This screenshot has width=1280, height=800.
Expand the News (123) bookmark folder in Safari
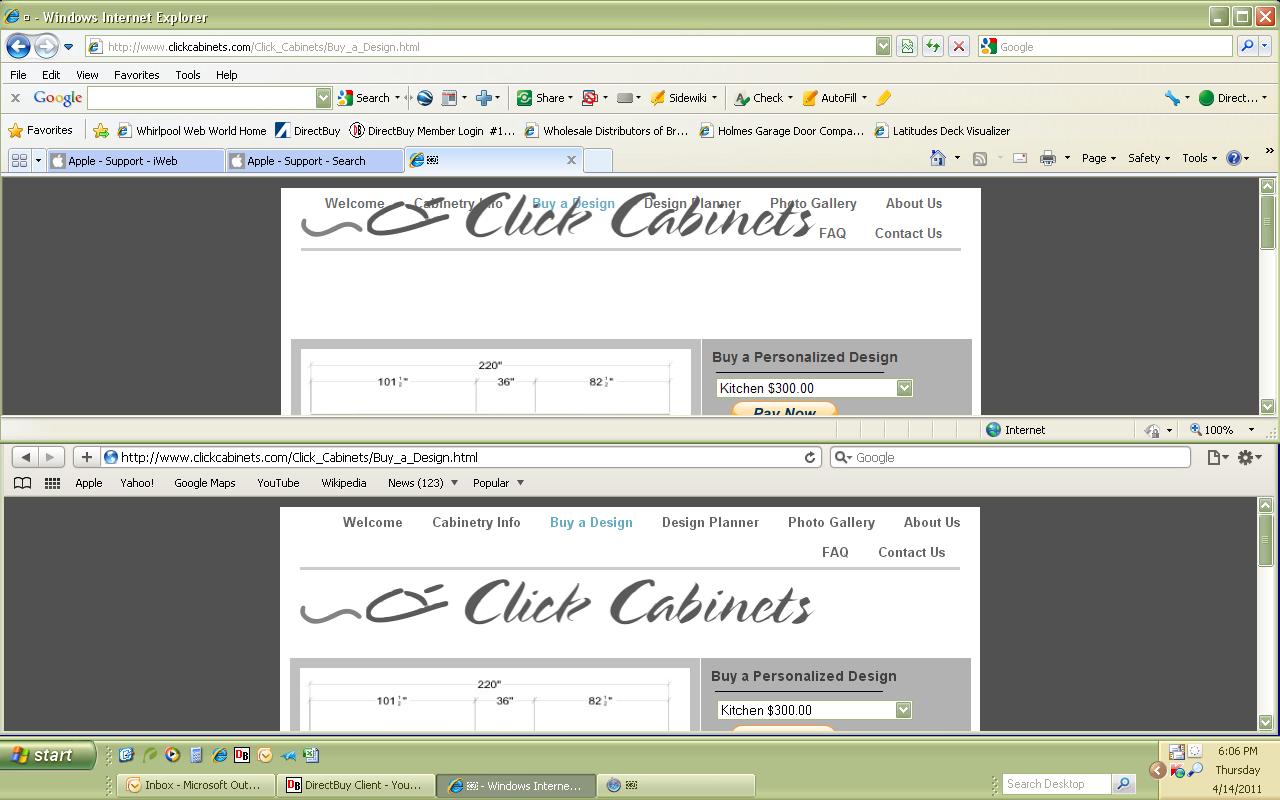point(454,483)
